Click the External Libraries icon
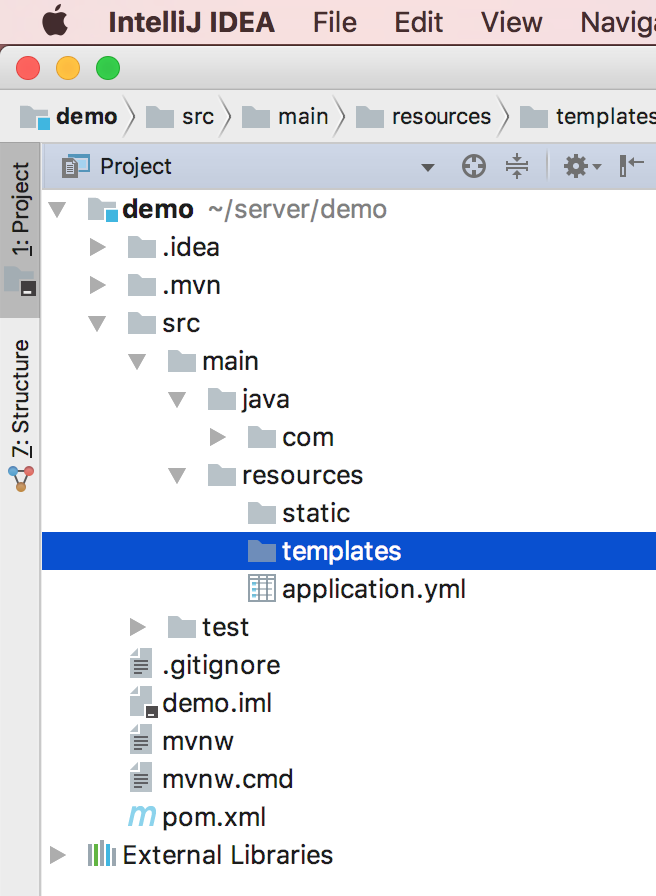The height and width of the screenshot is (896, 656). (102, 855)
